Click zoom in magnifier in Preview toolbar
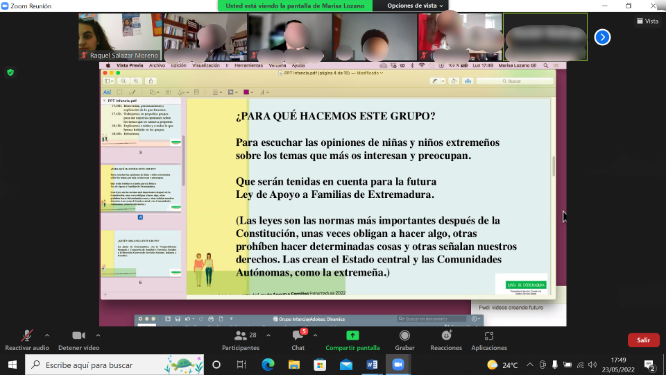 point(136,81)
